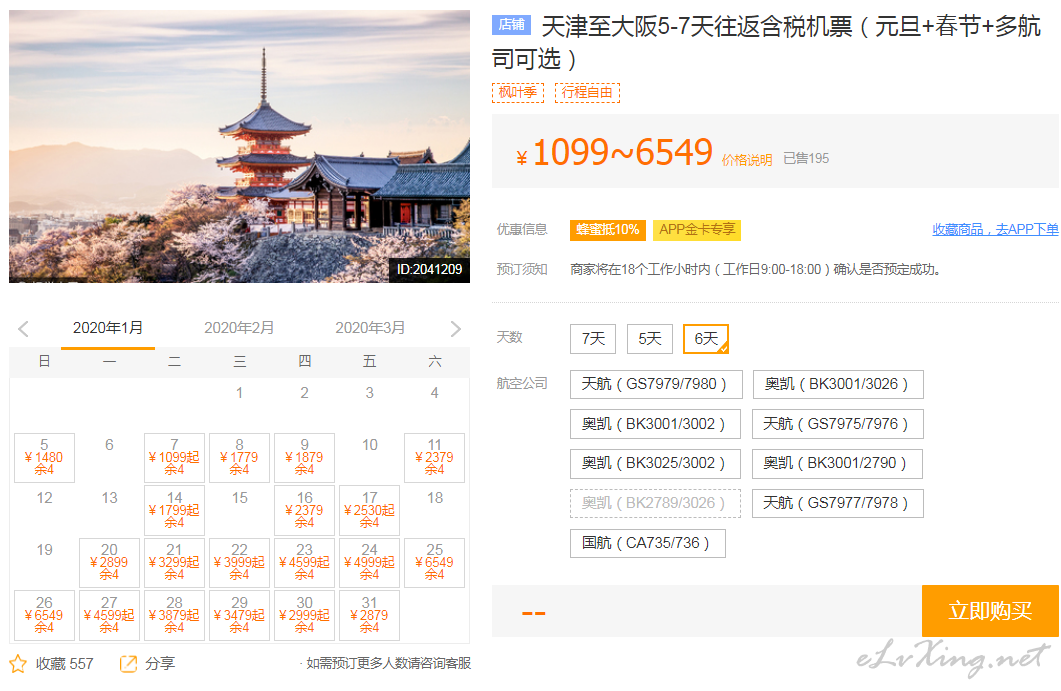Click the star favorite icon

point(18,664)
